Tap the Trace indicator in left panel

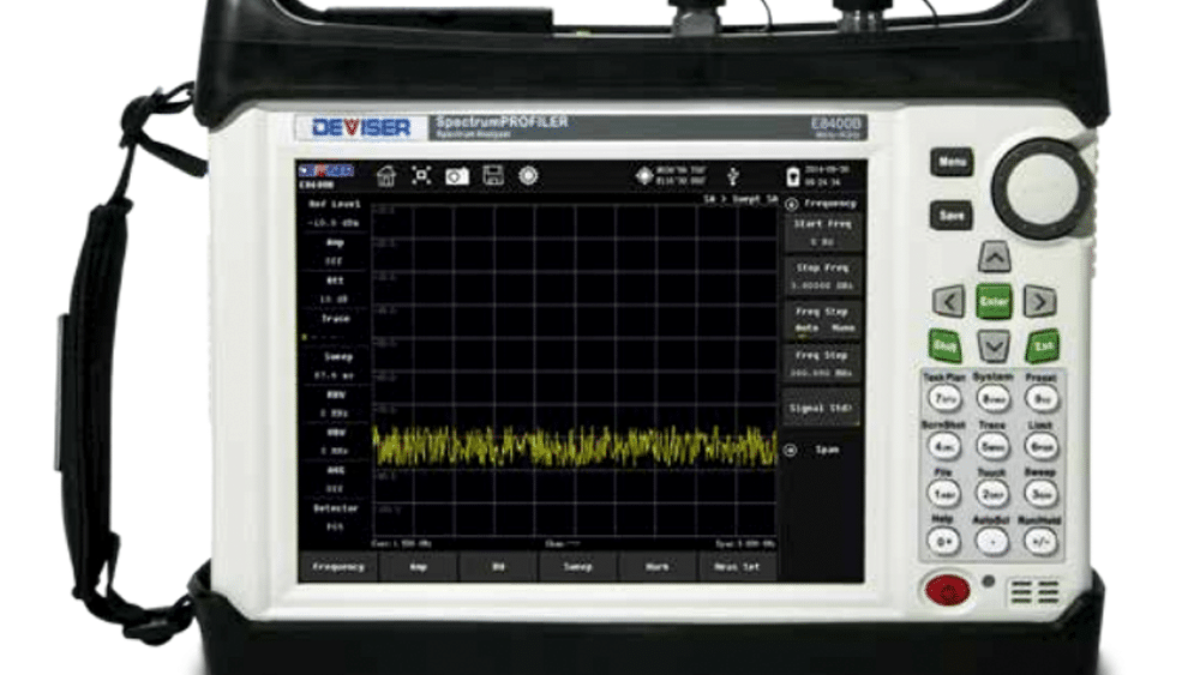tap(334, 327)
